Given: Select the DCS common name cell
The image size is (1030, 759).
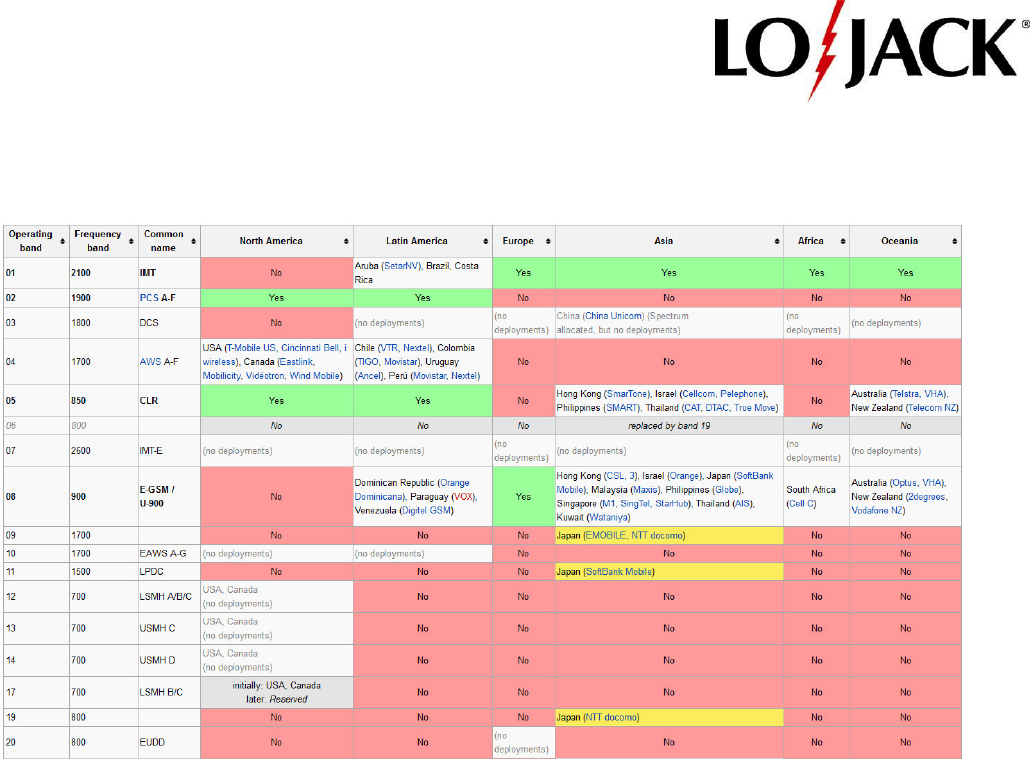Looking at the screenshot, I should point(169,323).
